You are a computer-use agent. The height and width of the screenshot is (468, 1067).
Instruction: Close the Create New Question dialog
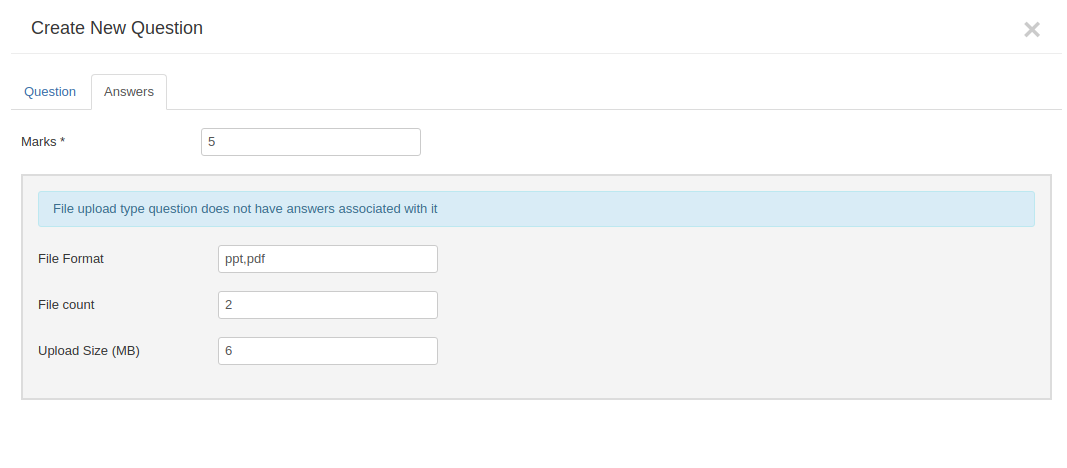(1032, 30)
